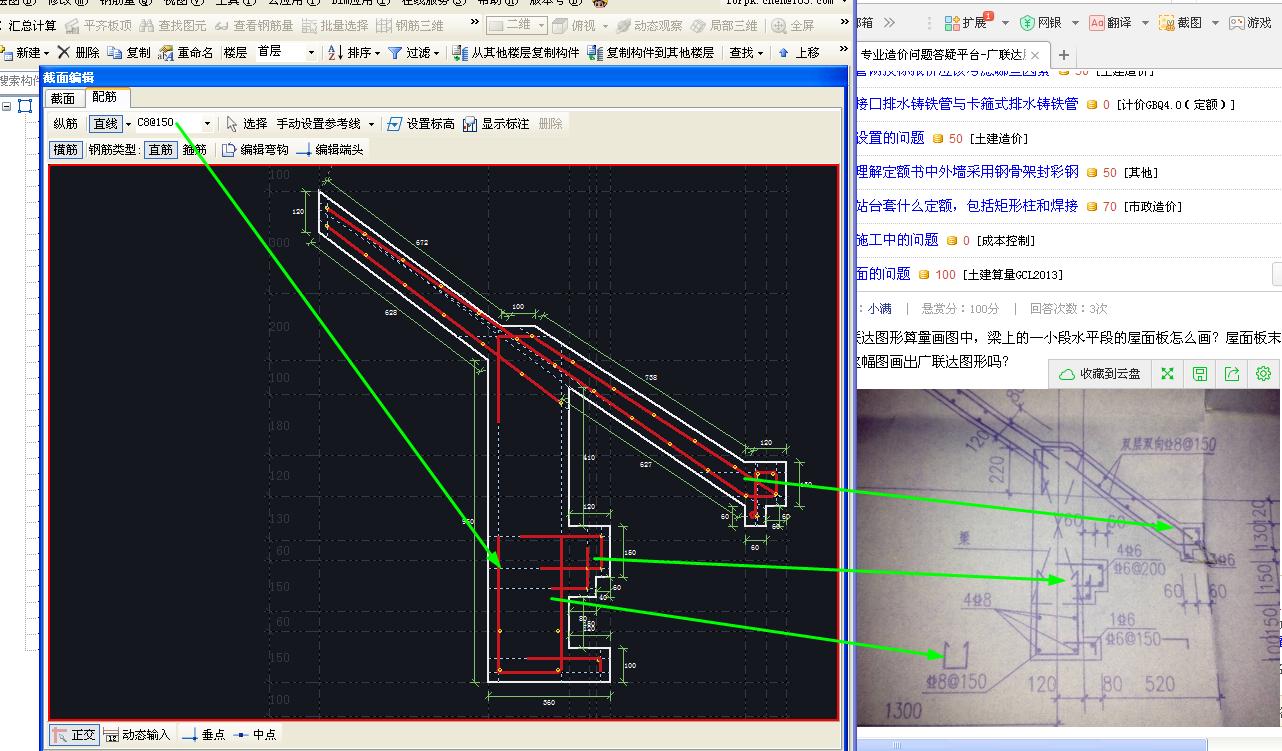Screen dimensions: 1282x751
Task: Click the 全屏 fullscreen tool
Action: pyautogui.click(x=793, y=26)
